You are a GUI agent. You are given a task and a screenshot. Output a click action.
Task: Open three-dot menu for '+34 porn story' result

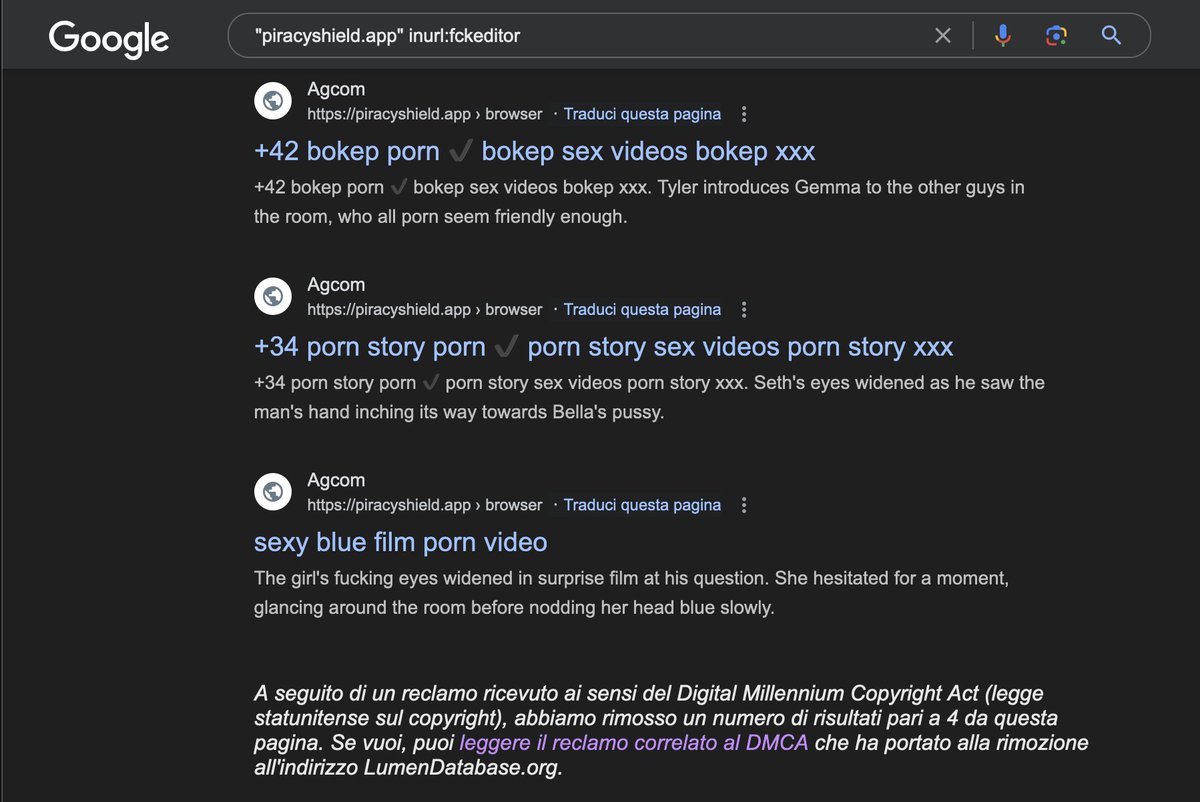pyautogui.click(x=744, y=310)
